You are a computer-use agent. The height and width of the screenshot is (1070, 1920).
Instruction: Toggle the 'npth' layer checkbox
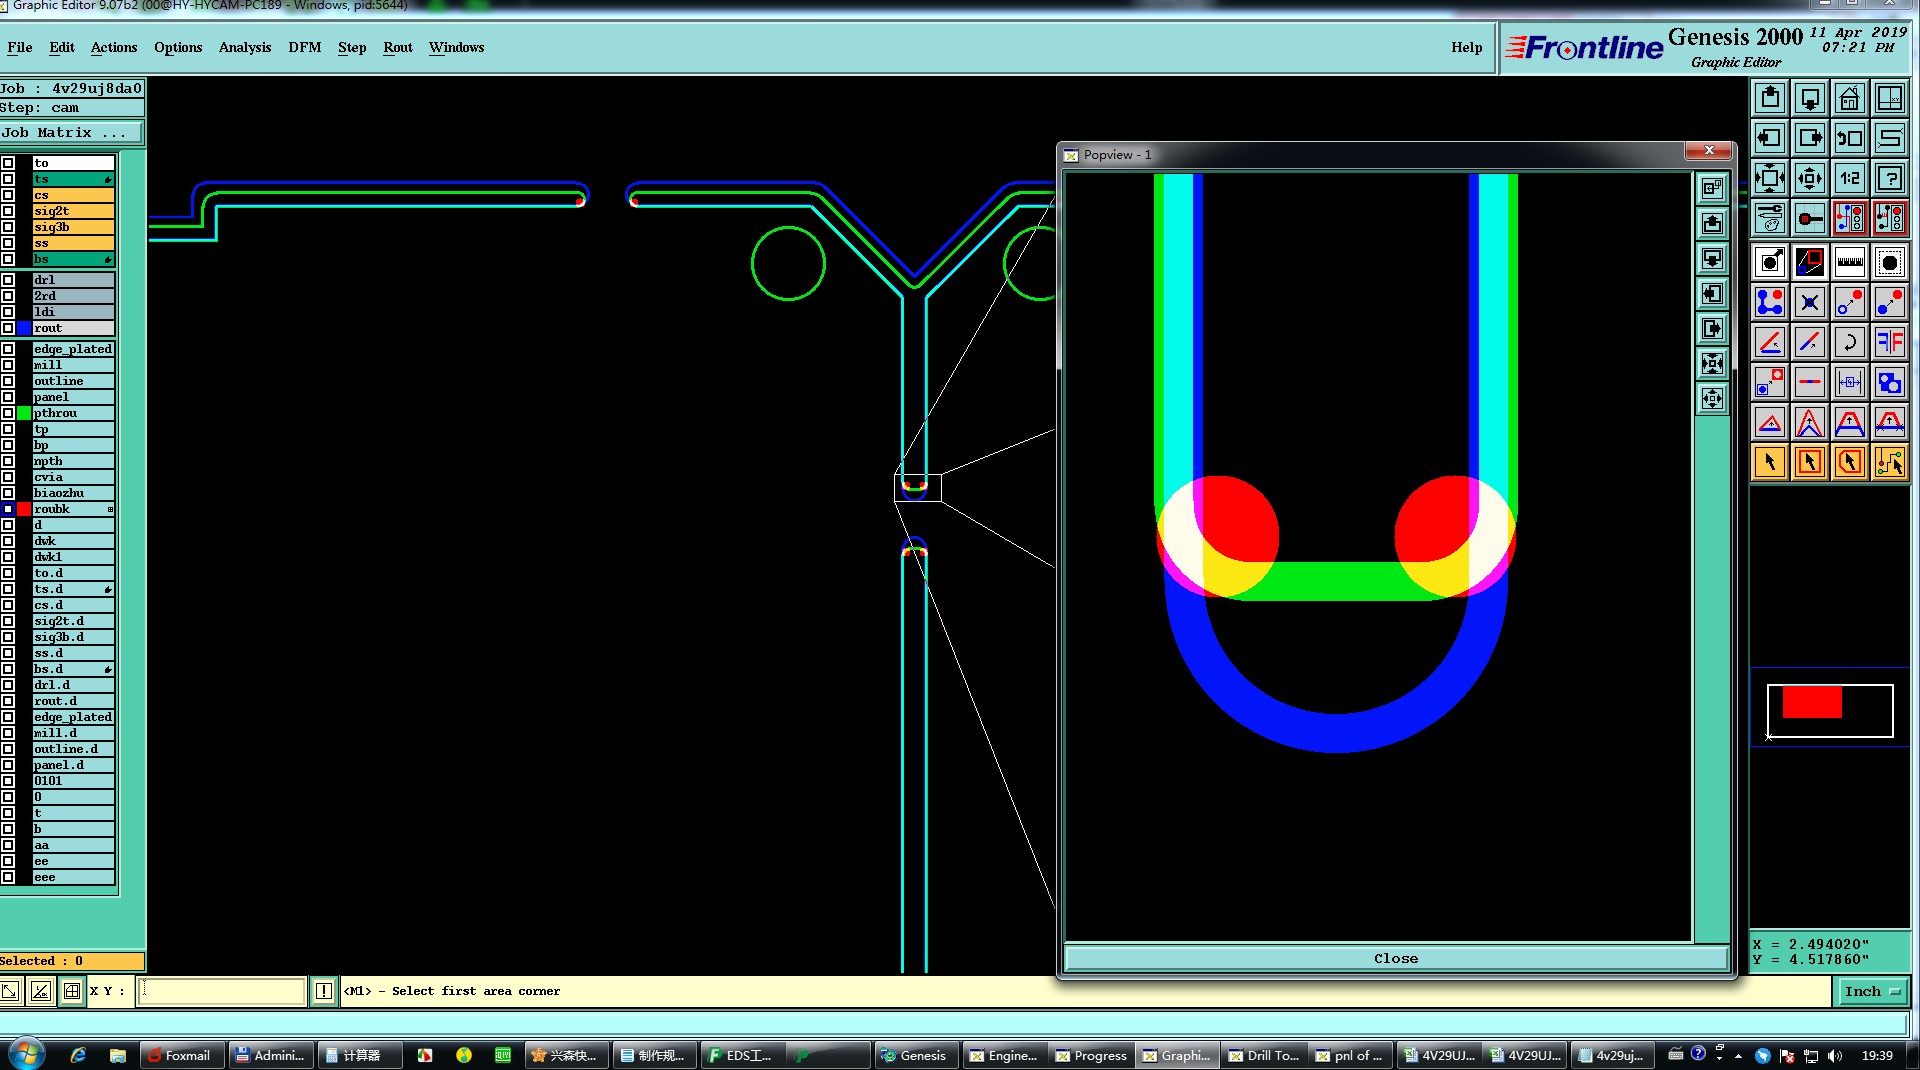[8, 461]
